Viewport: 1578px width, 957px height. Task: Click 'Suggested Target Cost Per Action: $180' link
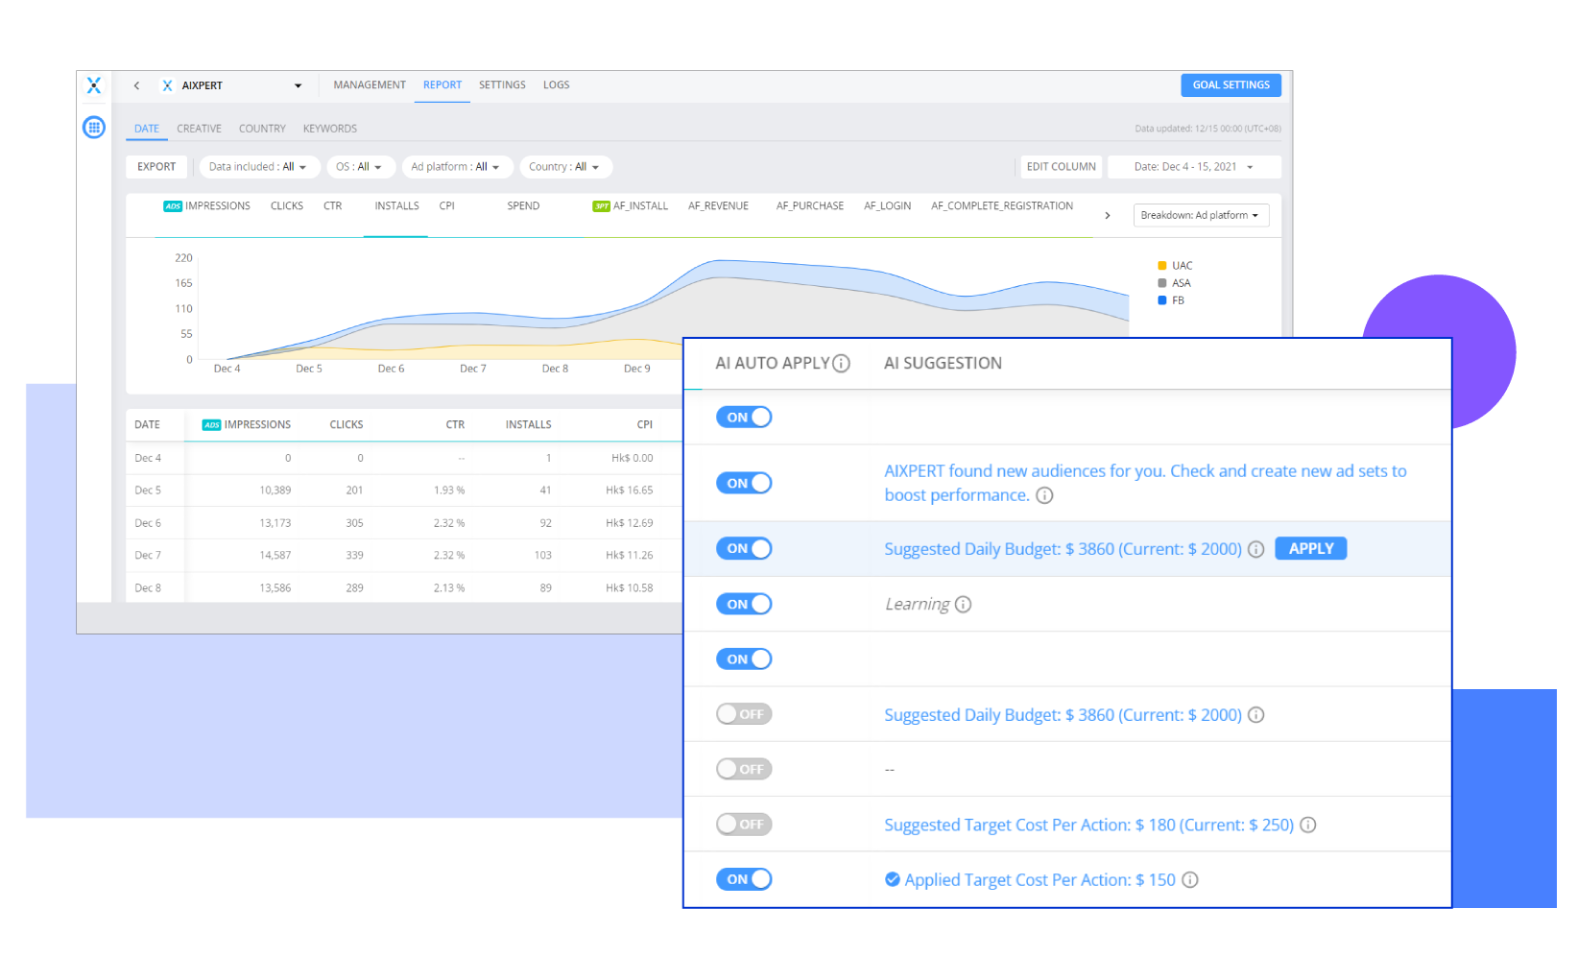[x=1089, y=825]
